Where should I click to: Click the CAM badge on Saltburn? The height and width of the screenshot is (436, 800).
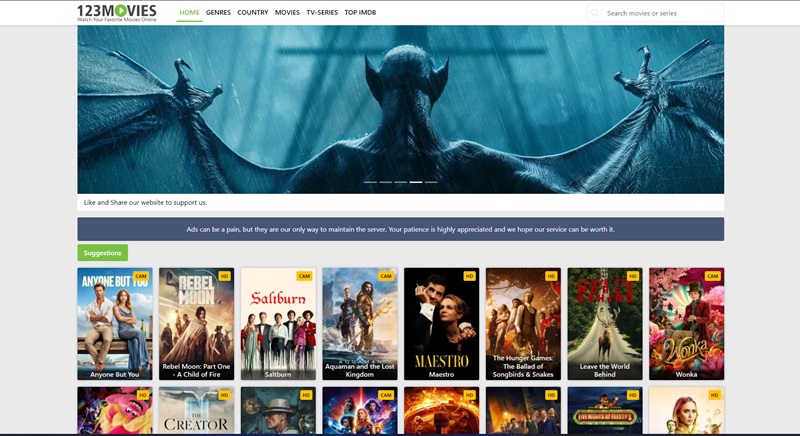click(304, 276)
